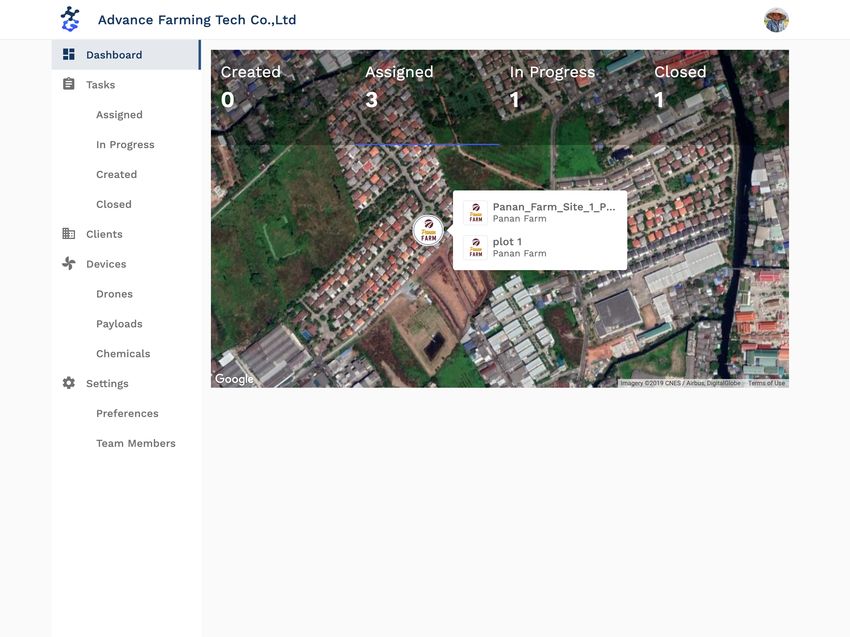Navigate to Payloads page
The width and height of the screenshot is (850, 637).
tap(126, 323)
